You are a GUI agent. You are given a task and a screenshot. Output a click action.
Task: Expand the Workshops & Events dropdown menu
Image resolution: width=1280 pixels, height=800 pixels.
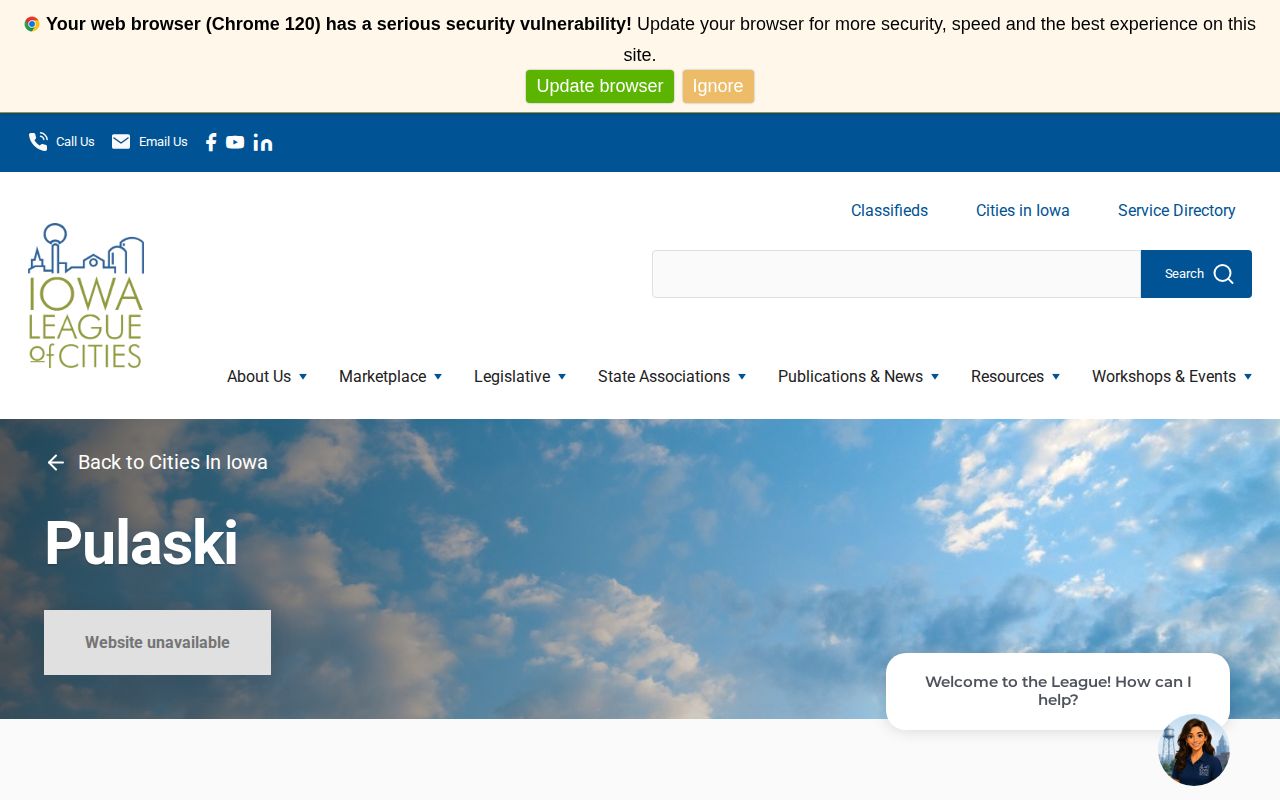coord(1172,376)
